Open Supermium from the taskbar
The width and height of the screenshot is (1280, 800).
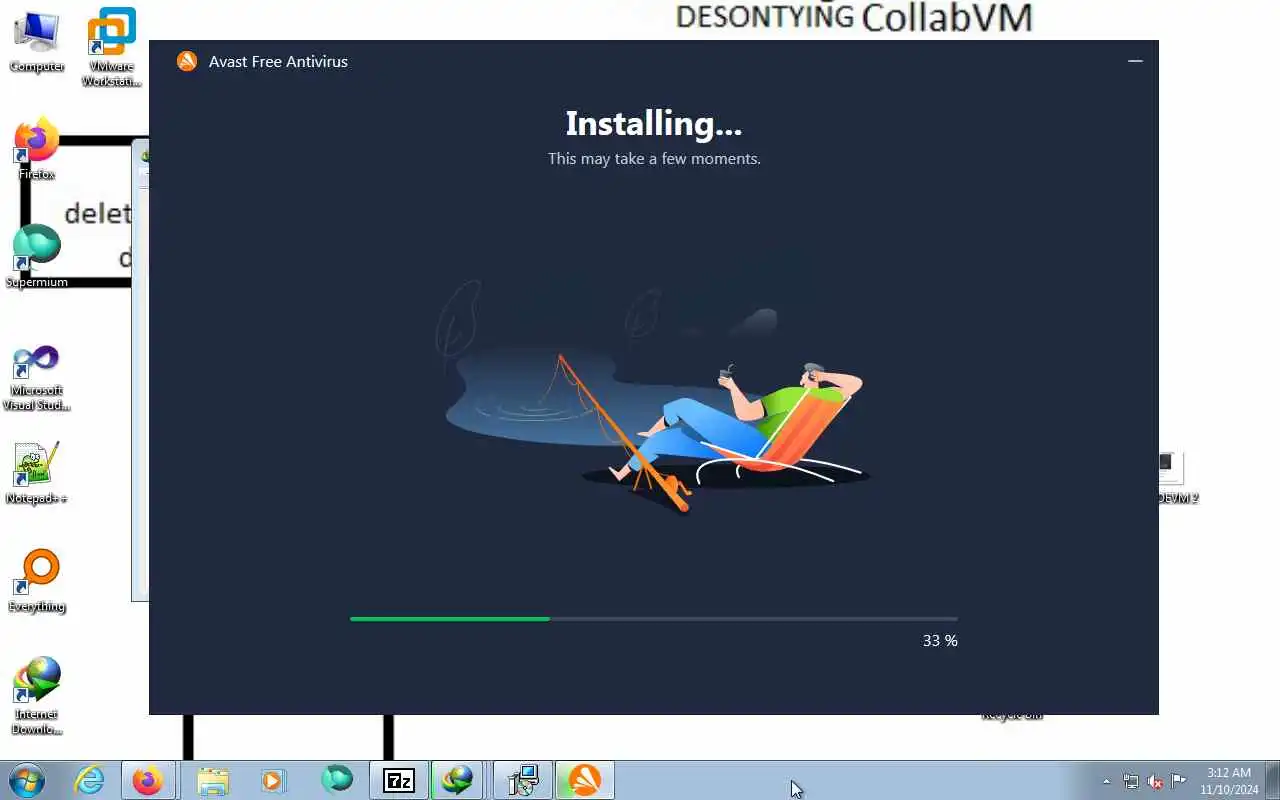(x=337, y=780)
